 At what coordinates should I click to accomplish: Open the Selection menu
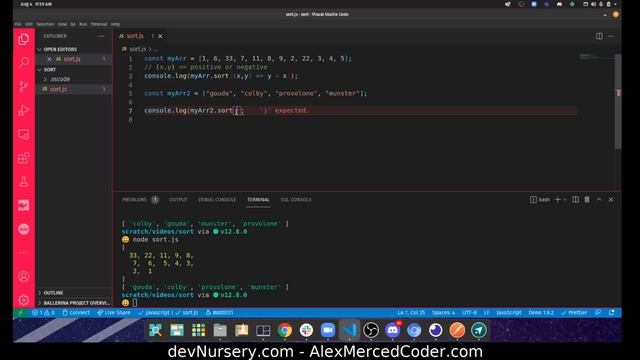45,24
